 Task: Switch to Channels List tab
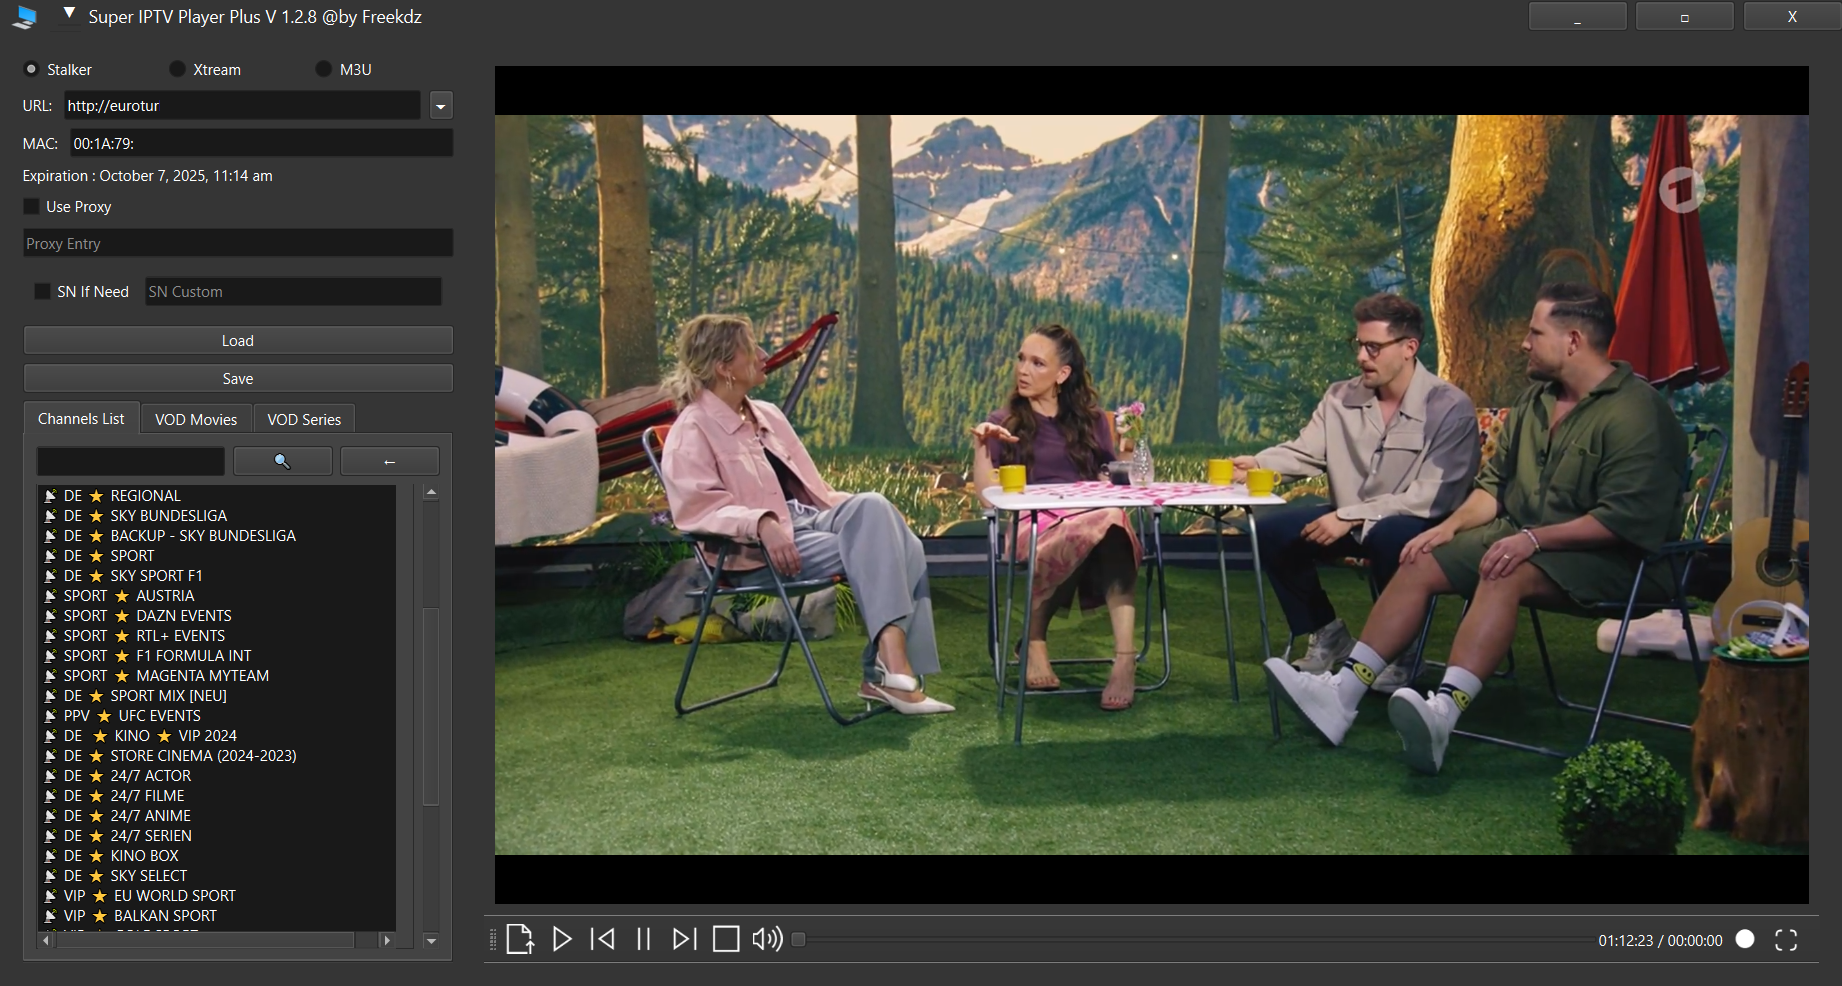pyautogui.click(x=81, y=419)
